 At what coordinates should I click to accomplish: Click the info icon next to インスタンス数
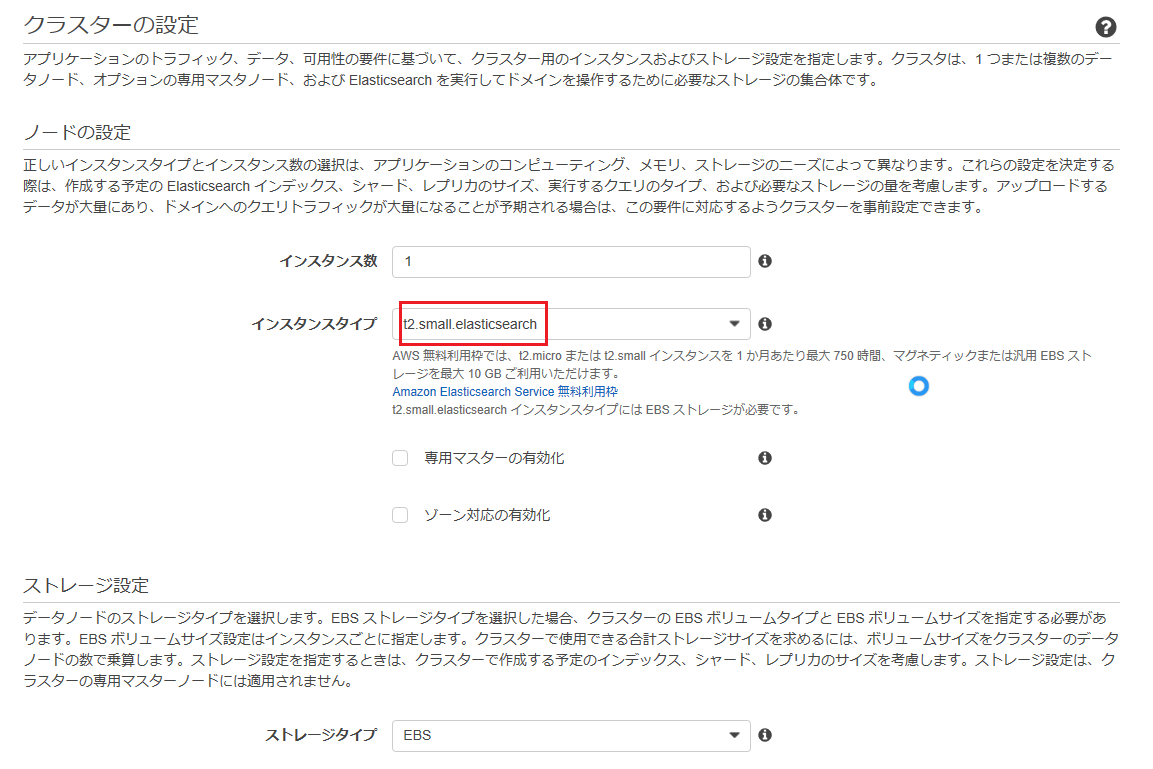(x=765, y=262)
